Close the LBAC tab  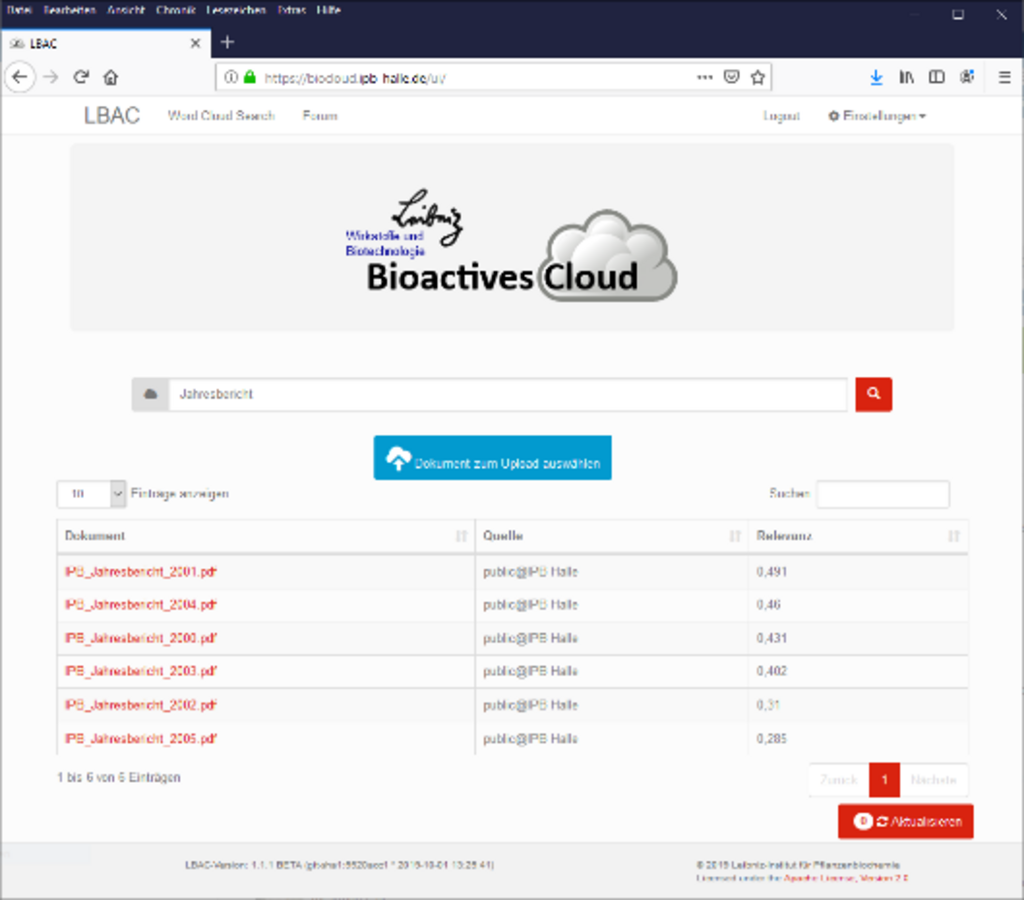pos(195,43)
